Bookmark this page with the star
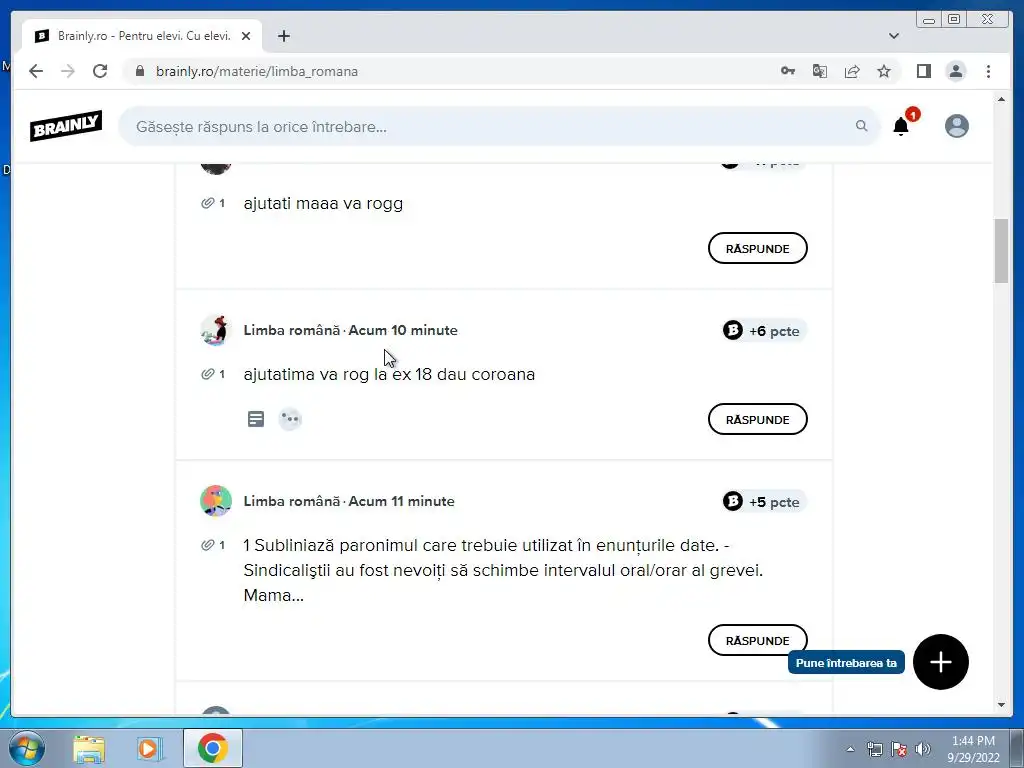Image resolution: width=1024 pixels, height=768 pixels. coord(884,71)
